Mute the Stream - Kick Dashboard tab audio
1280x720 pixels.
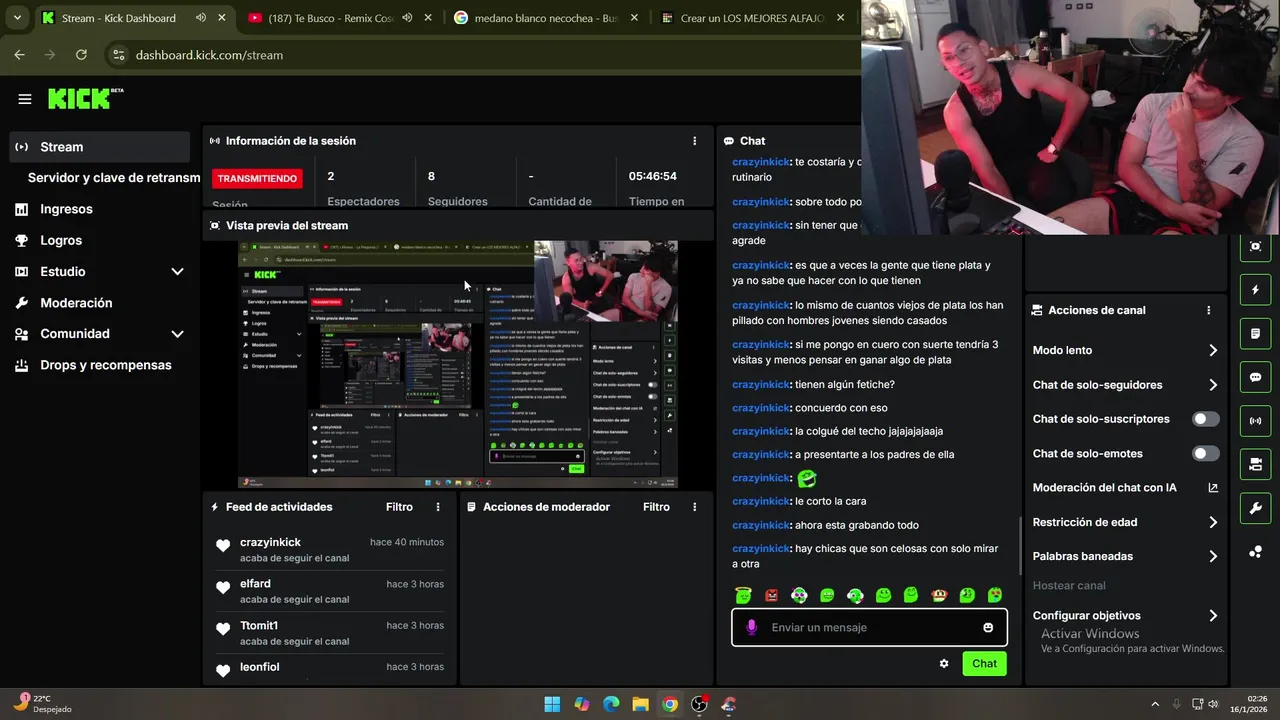click(x=201, y=18)
